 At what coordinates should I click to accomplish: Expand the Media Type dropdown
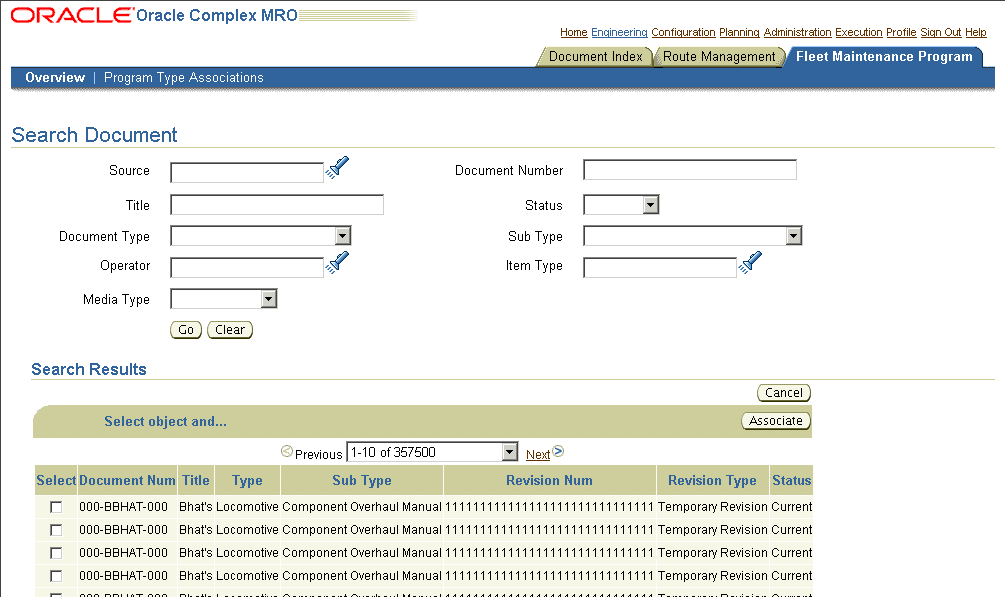(x=269, y=299)
